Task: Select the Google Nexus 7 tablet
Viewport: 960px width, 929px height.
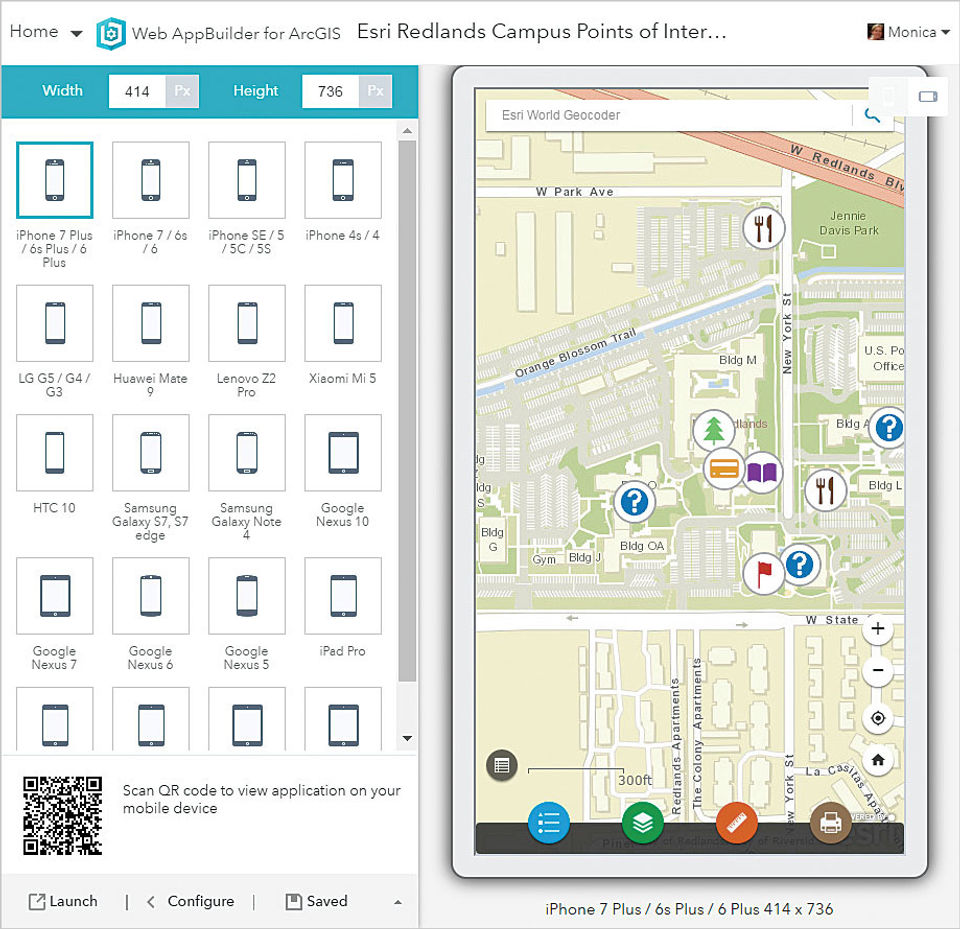Action: [x=54, y=595]
